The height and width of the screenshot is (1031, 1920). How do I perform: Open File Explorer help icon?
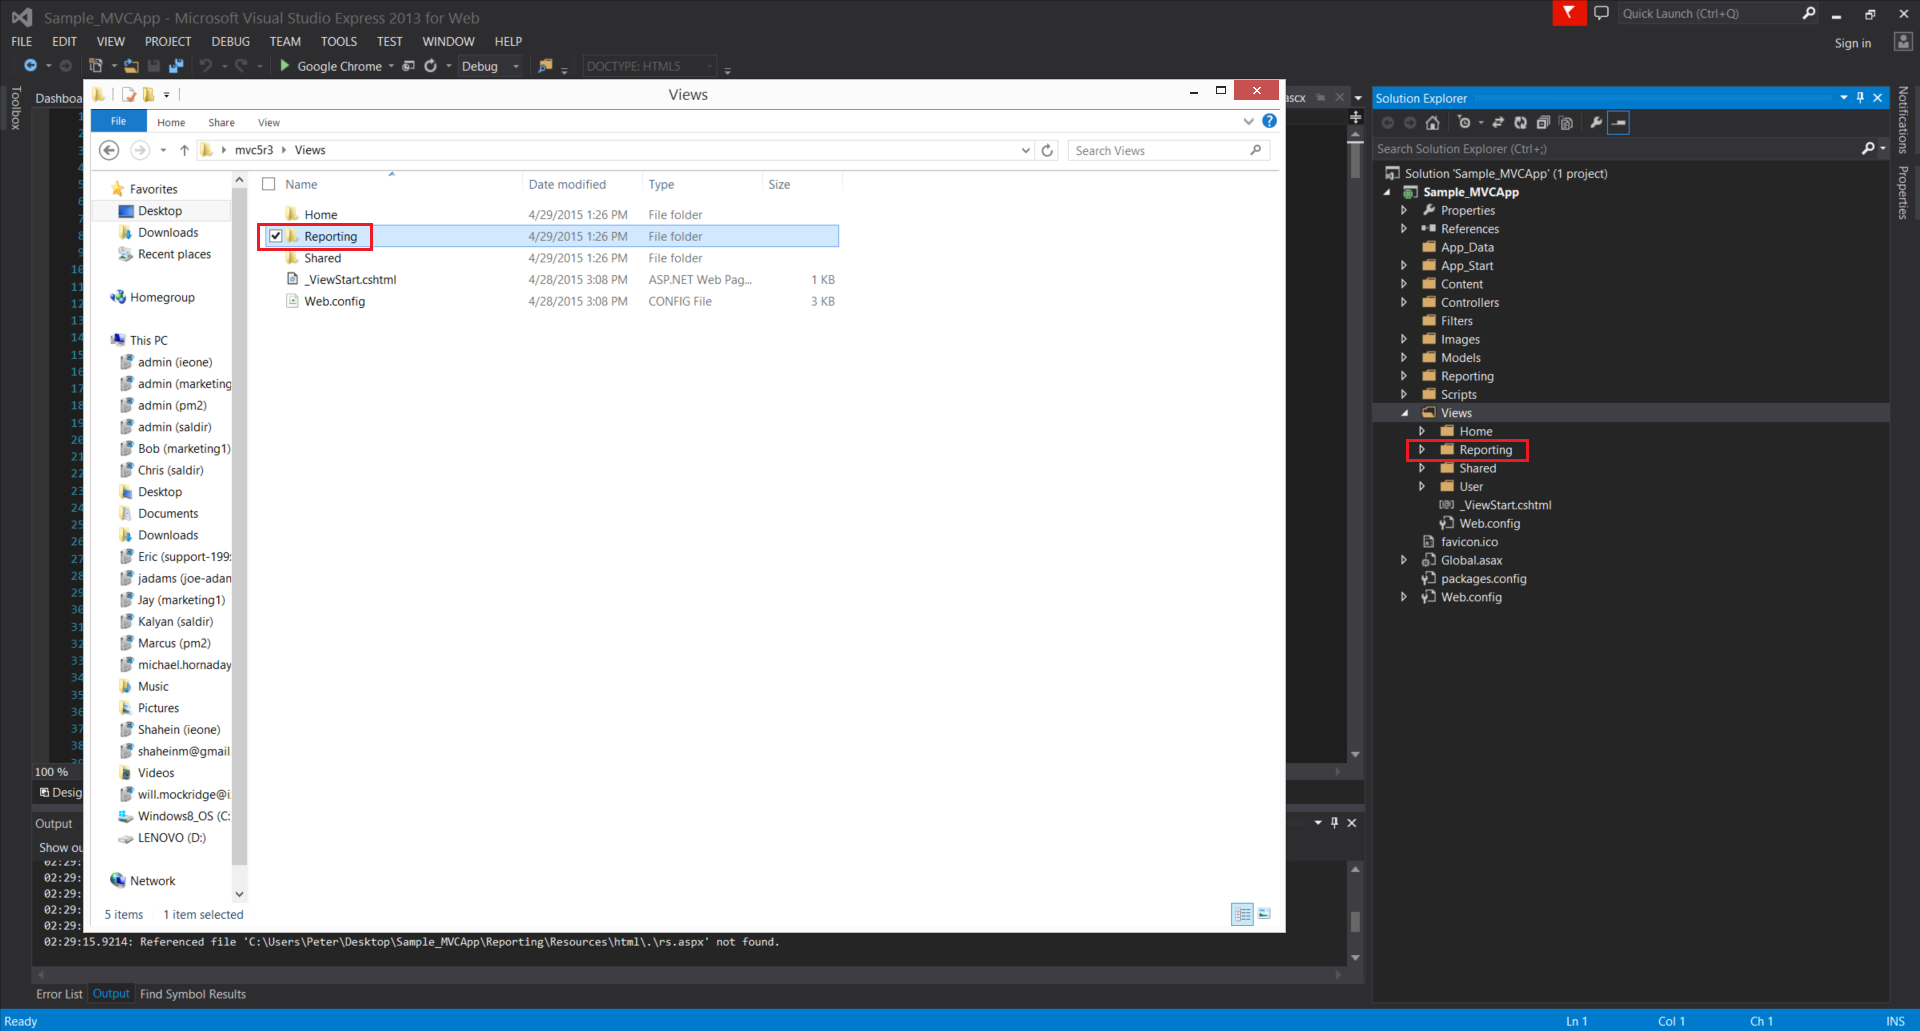tap(1270, 121)
